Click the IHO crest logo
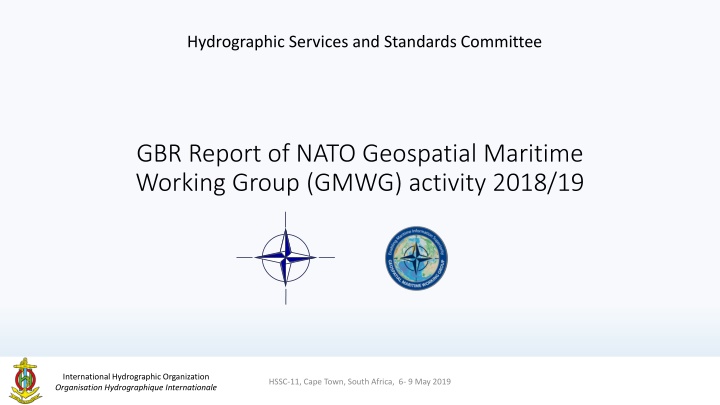Screen dimensions: 720x405 pyautogui.click(x=26, y=381)
